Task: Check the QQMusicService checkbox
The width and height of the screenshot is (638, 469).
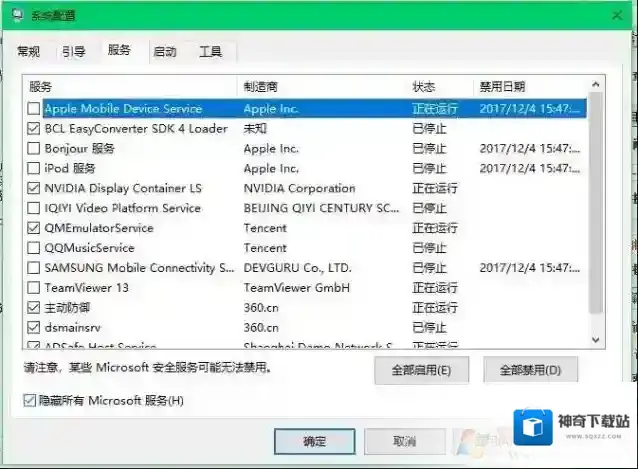Action: [x=34, y=248]
